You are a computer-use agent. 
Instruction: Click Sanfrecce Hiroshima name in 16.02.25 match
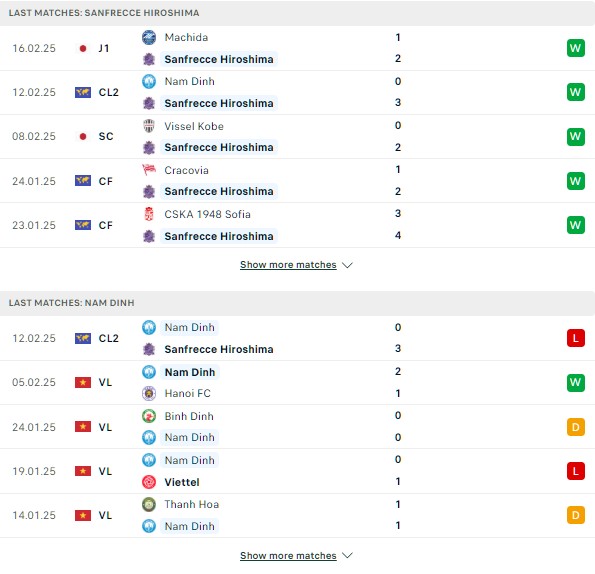(219, 59)
